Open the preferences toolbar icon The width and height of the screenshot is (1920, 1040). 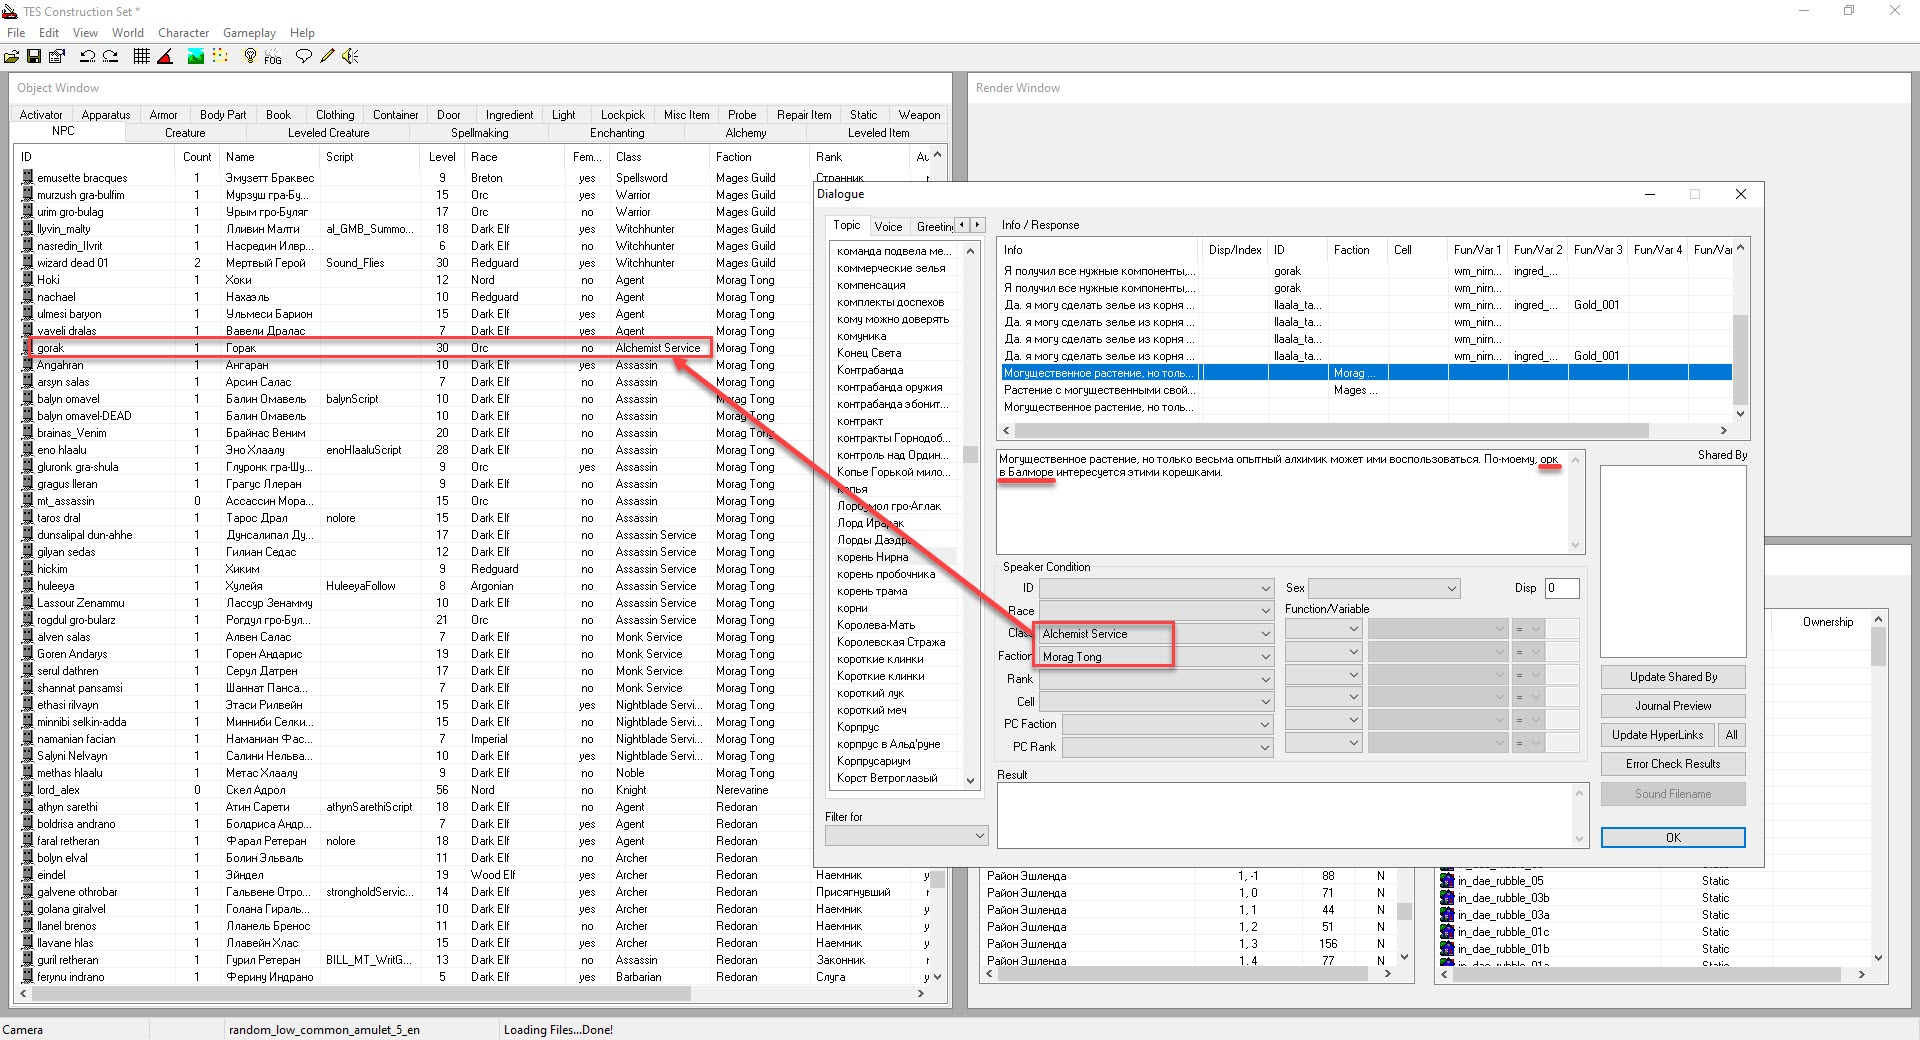click(x=56, y=56)
